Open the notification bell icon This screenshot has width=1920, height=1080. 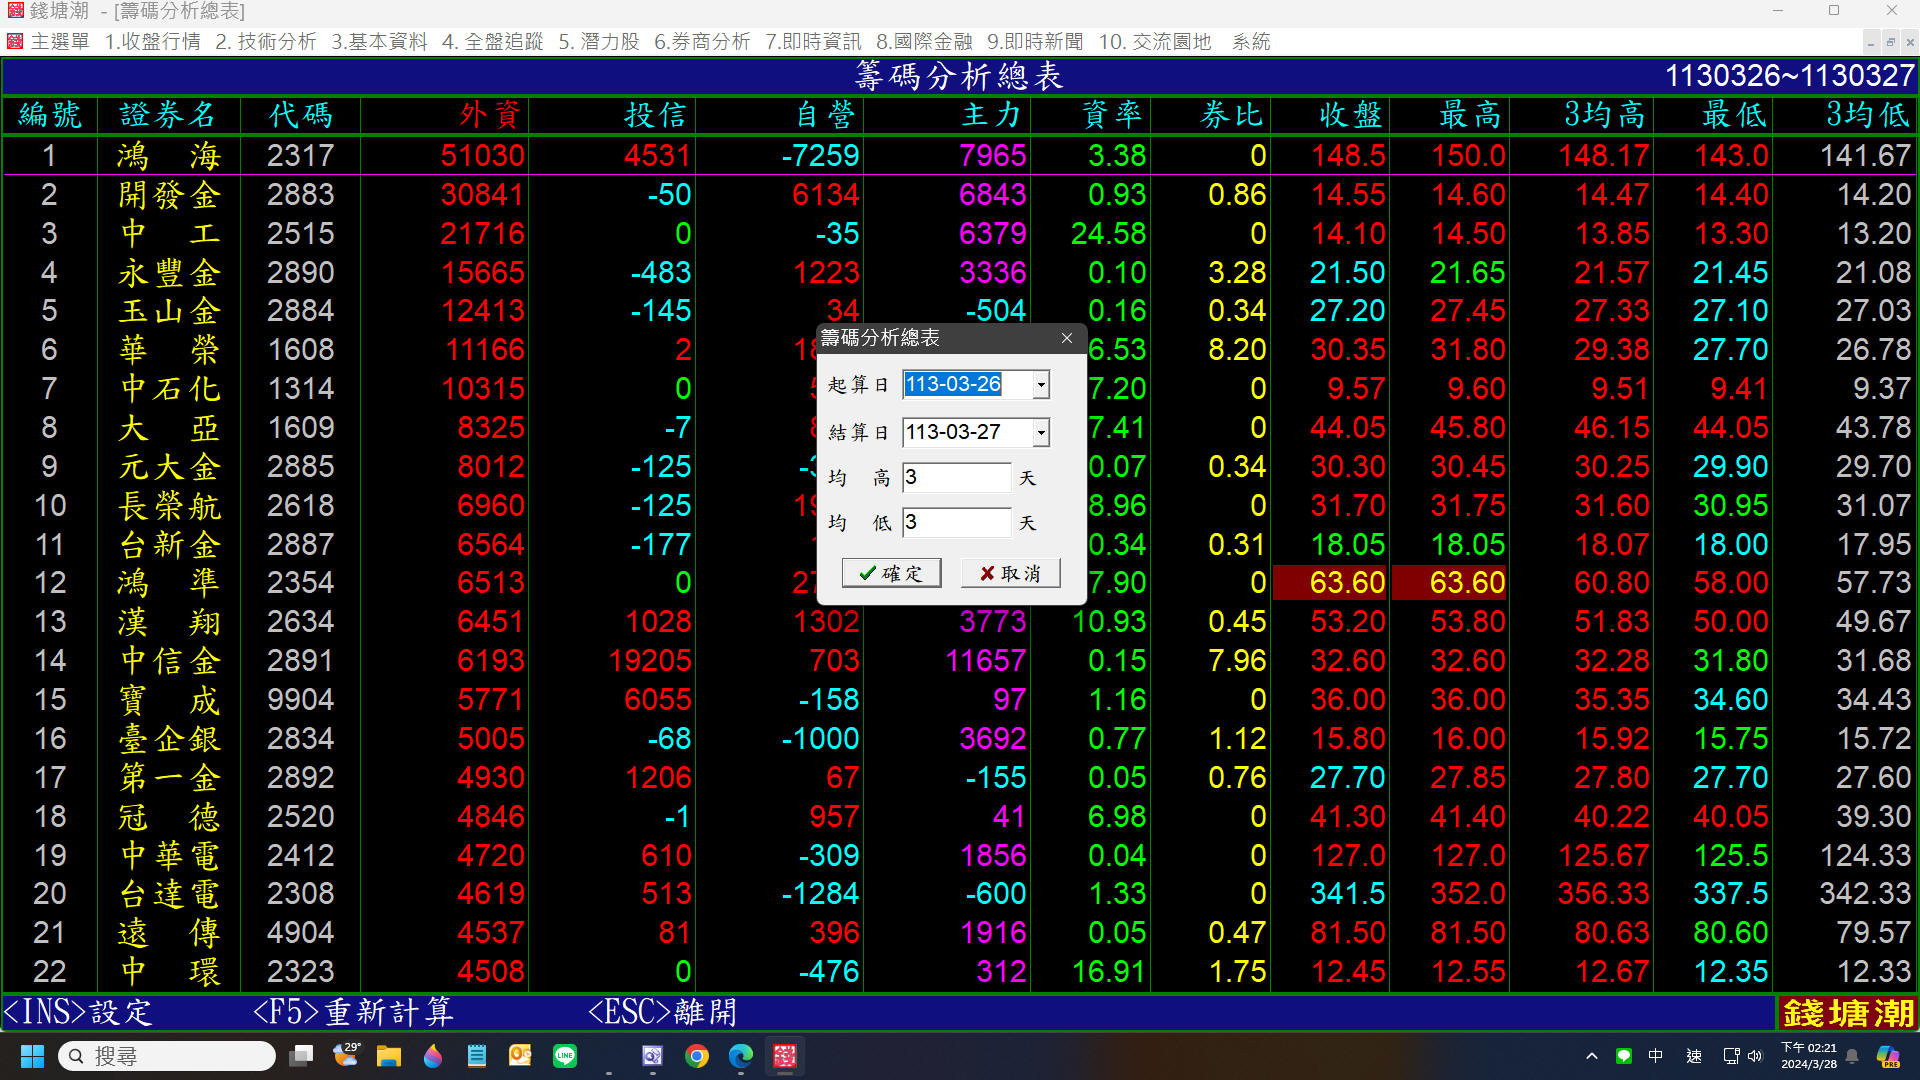[x=1852, y=1056]
